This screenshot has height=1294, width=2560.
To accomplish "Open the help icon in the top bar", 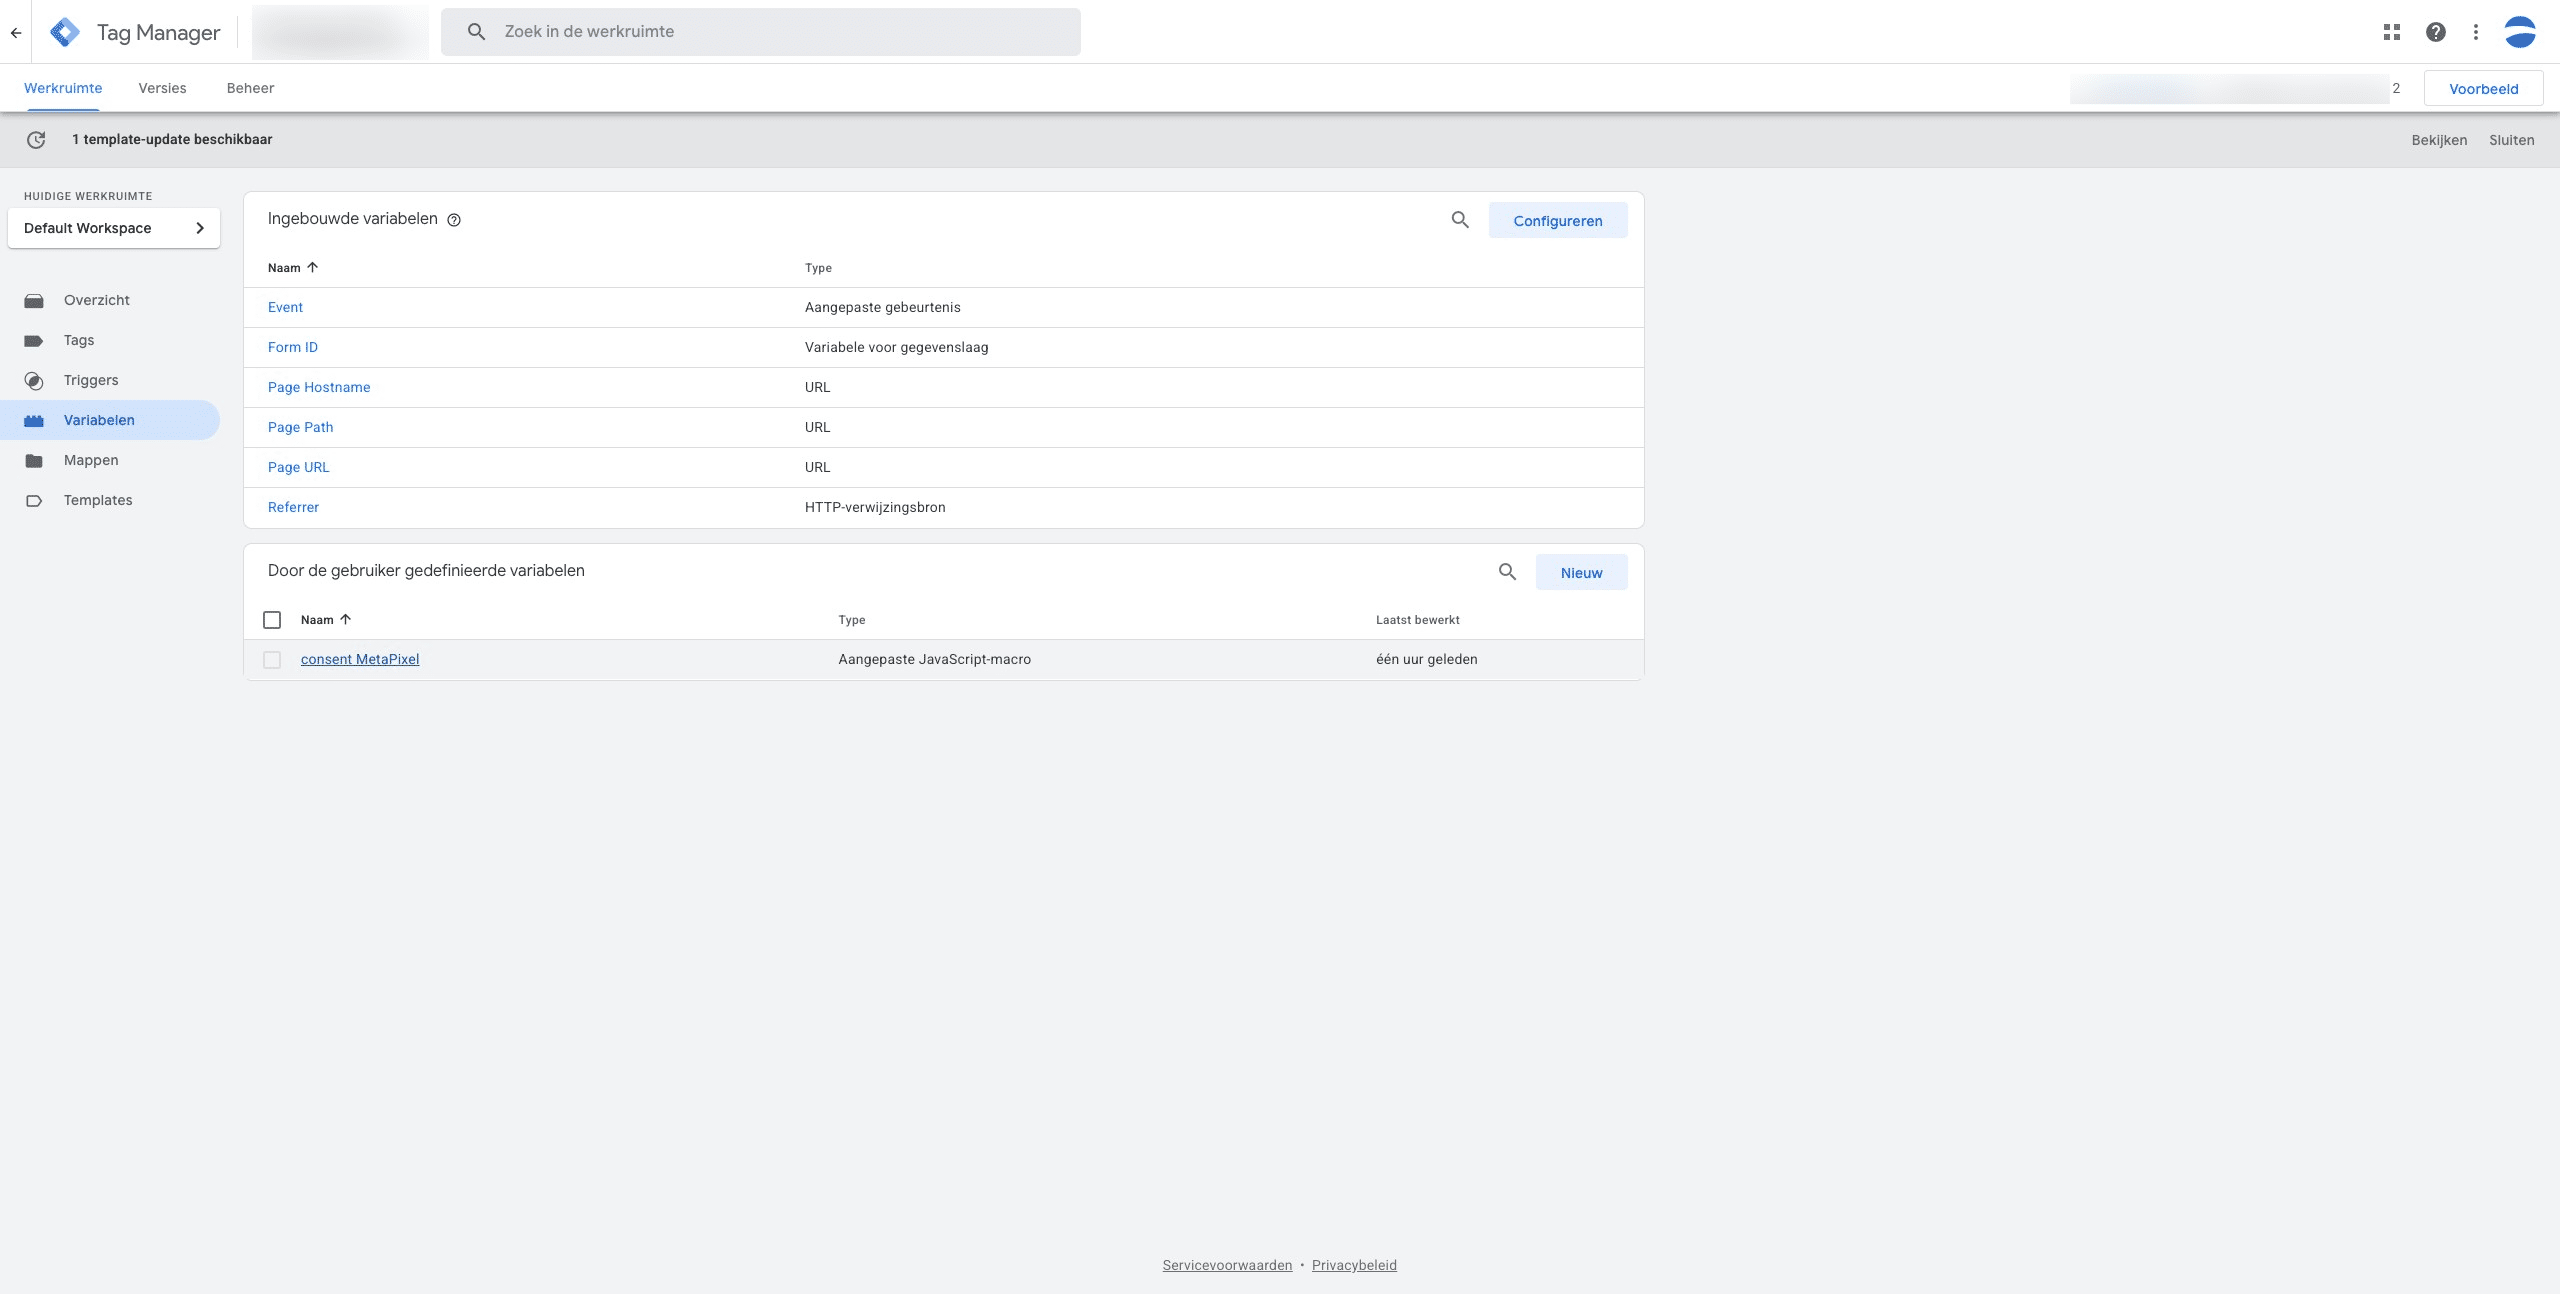I will point(2436,31).
